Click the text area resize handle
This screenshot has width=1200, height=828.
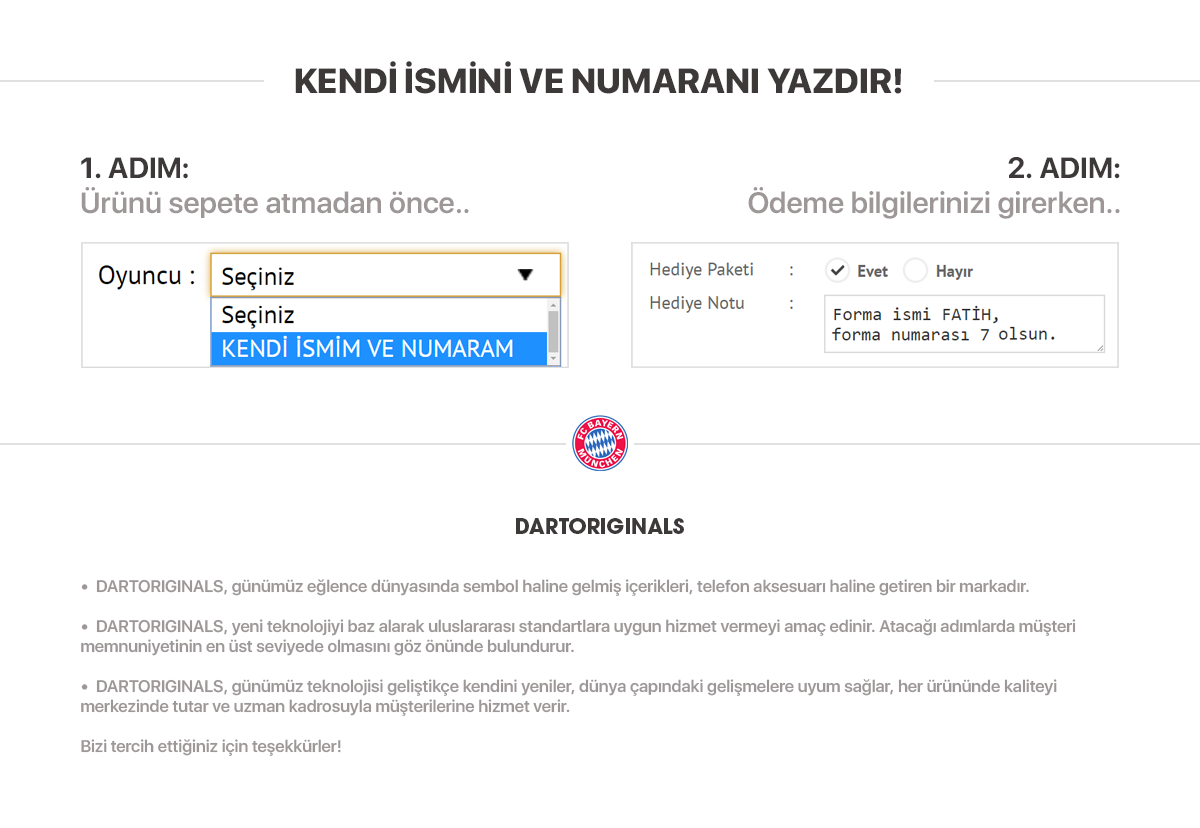pos(1099,347)
